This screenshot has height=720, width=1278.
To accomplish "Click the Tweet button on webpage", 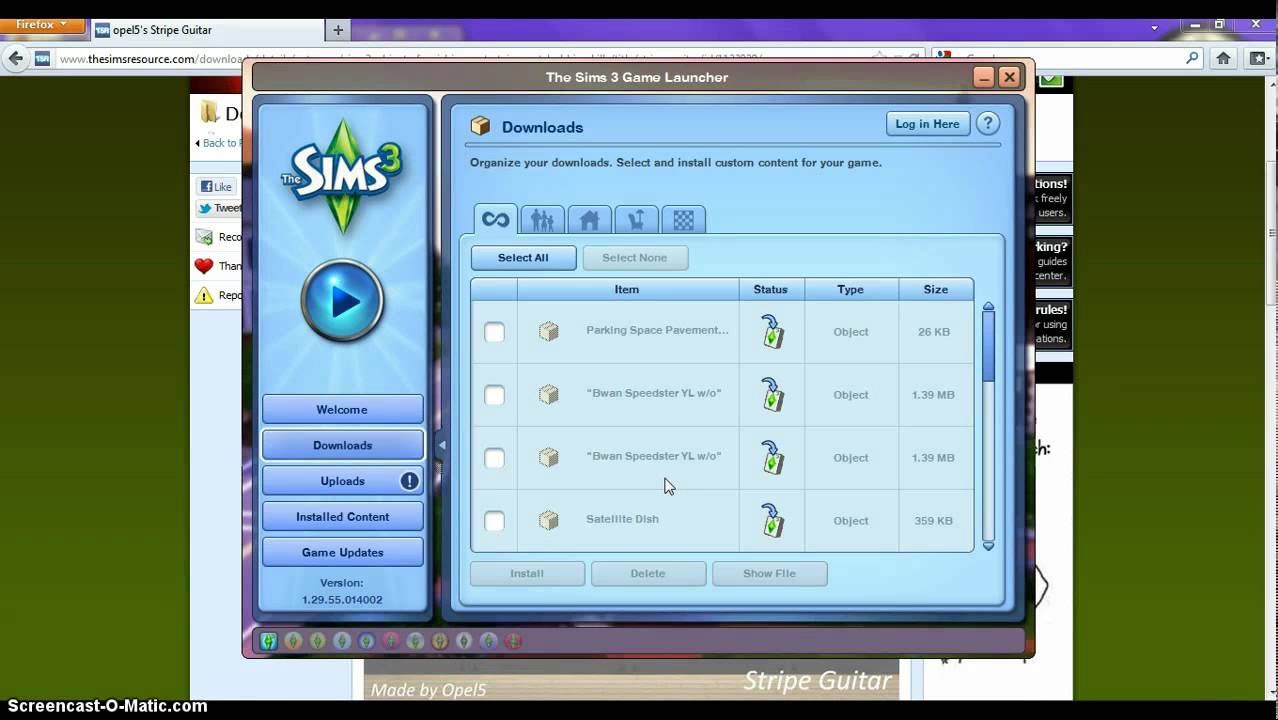I will coord(219,208).
